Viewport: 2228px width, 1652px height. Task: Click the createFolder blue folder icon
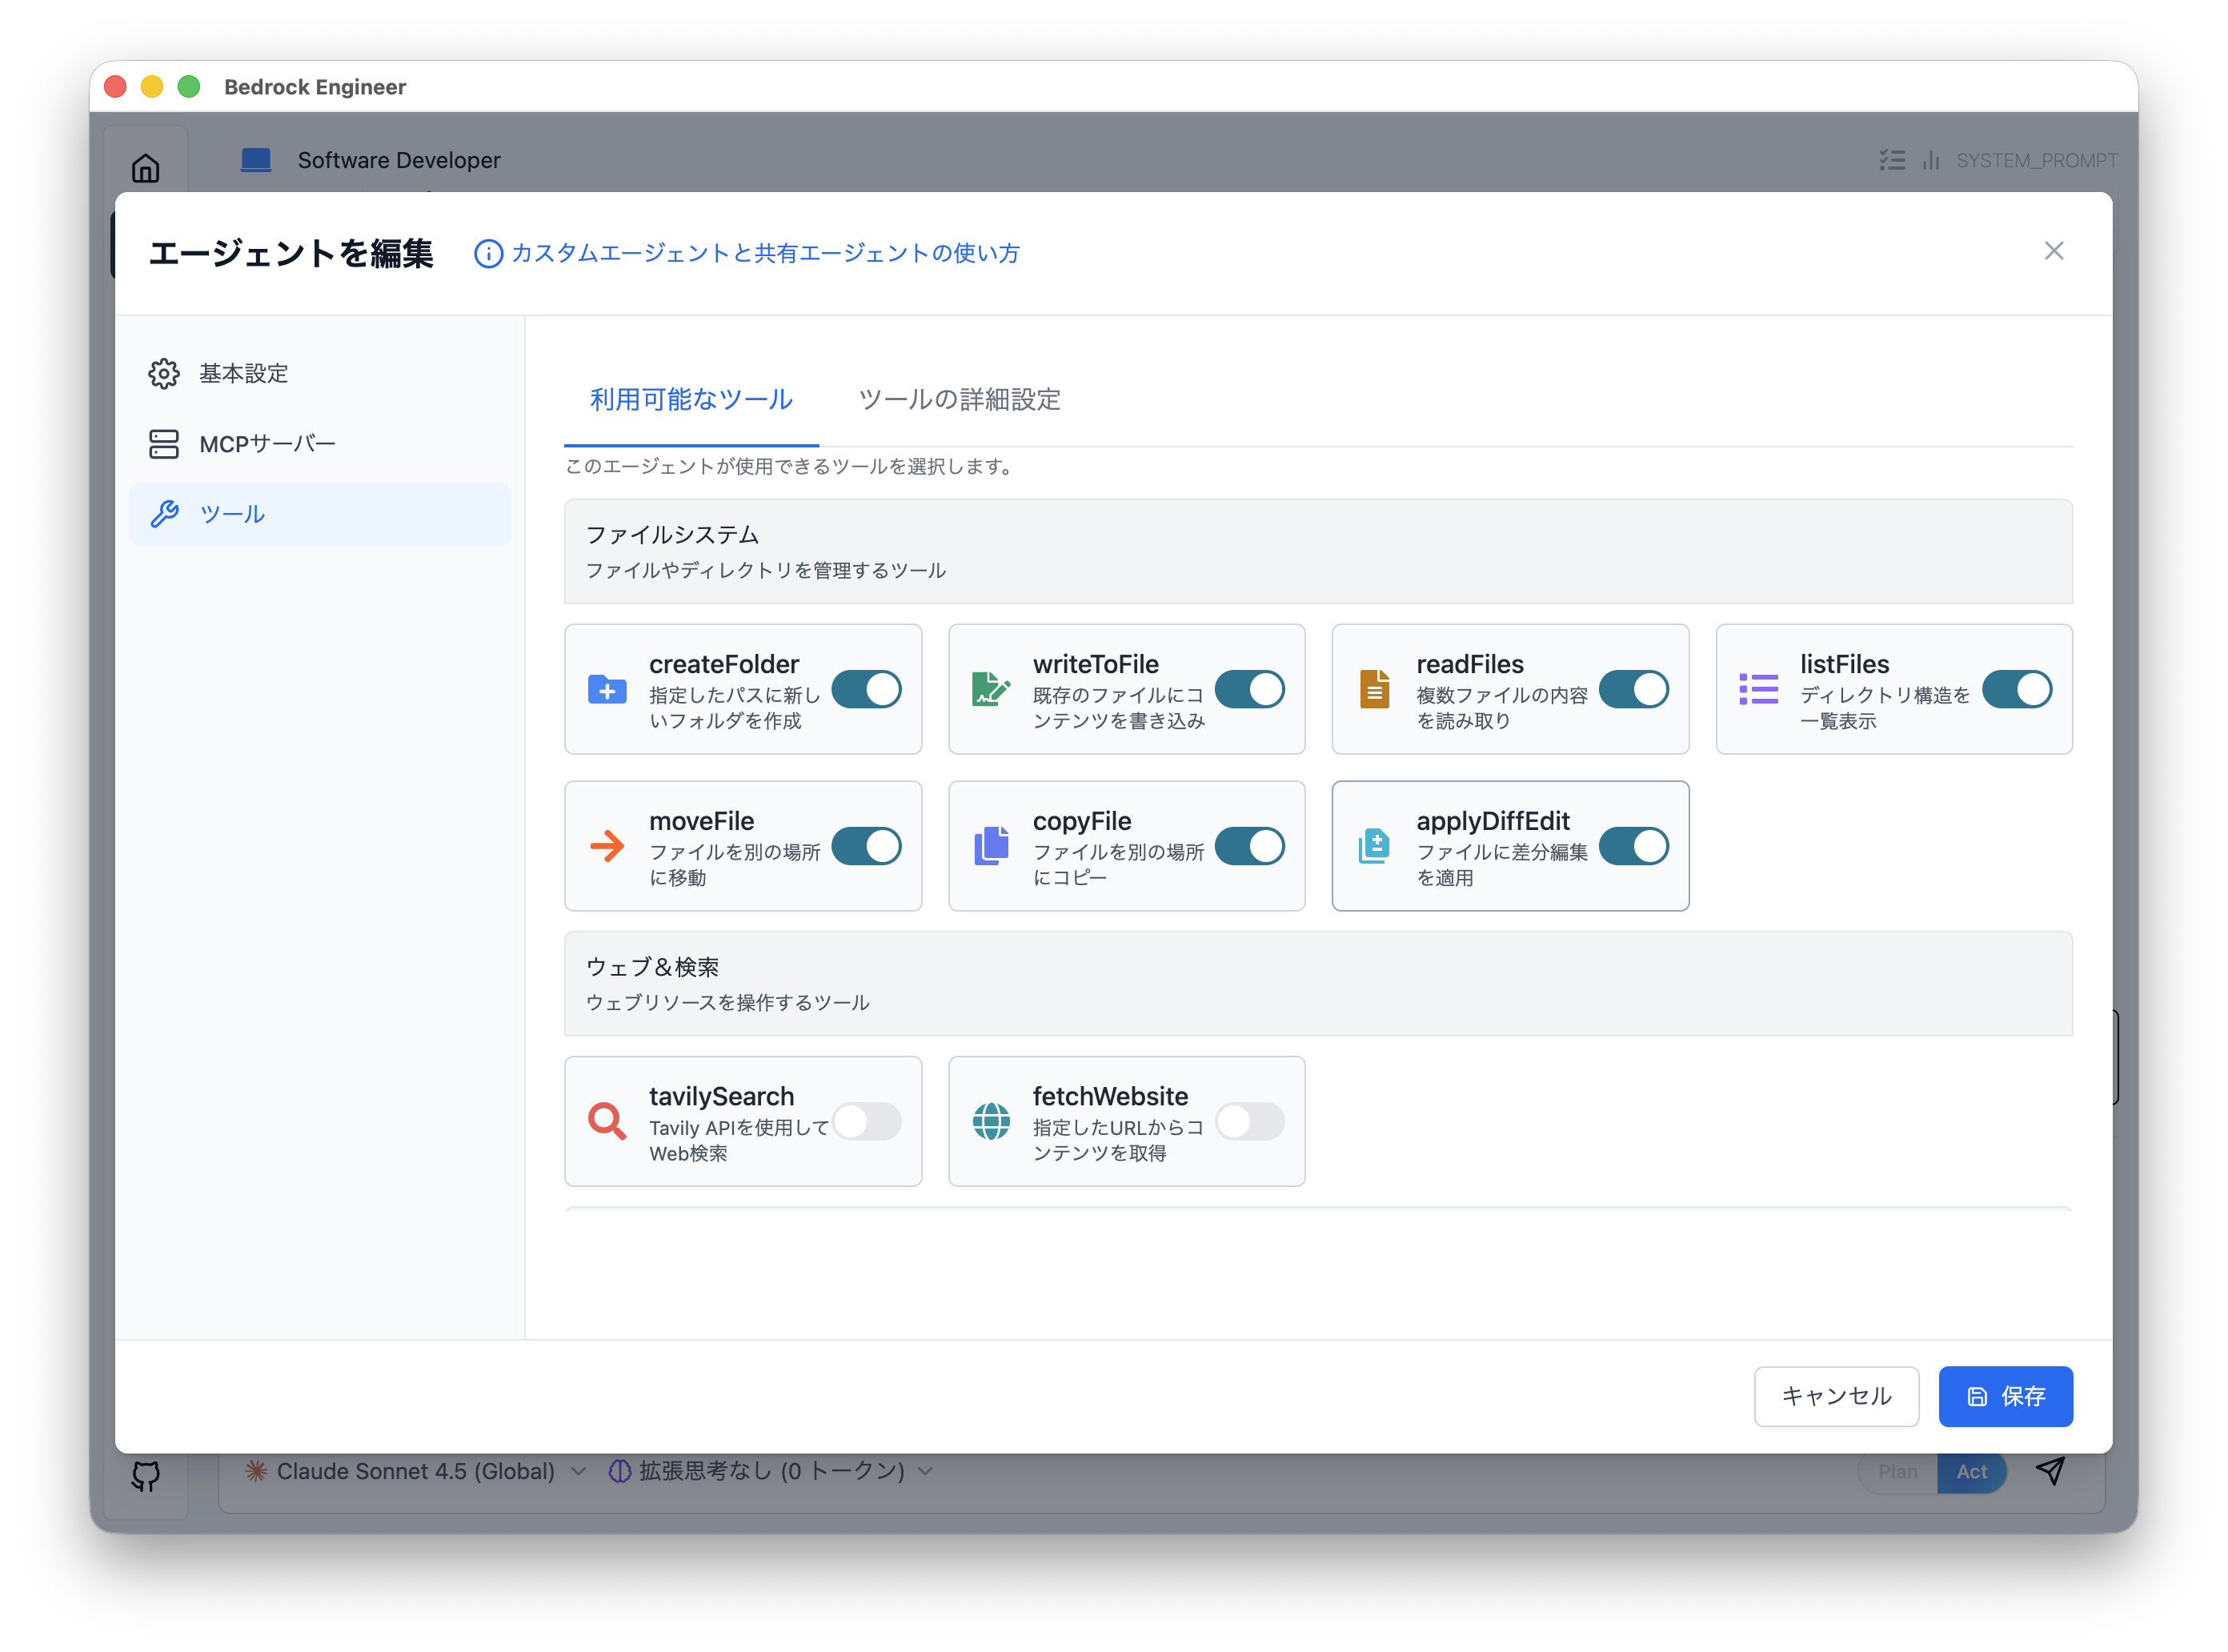click(x=607, y=690)
